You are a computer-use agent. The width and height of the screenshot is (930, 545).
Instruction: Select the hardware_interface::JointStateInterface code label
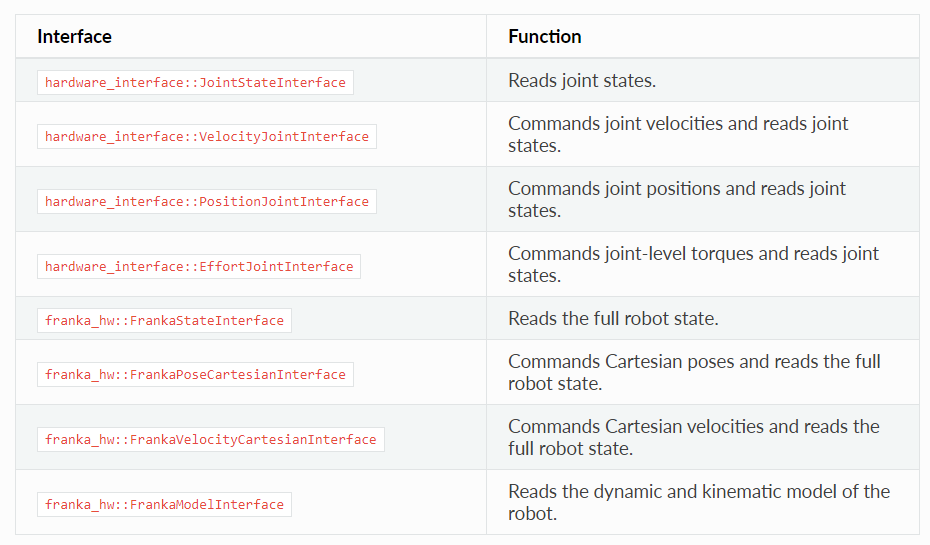coord(195,82)
